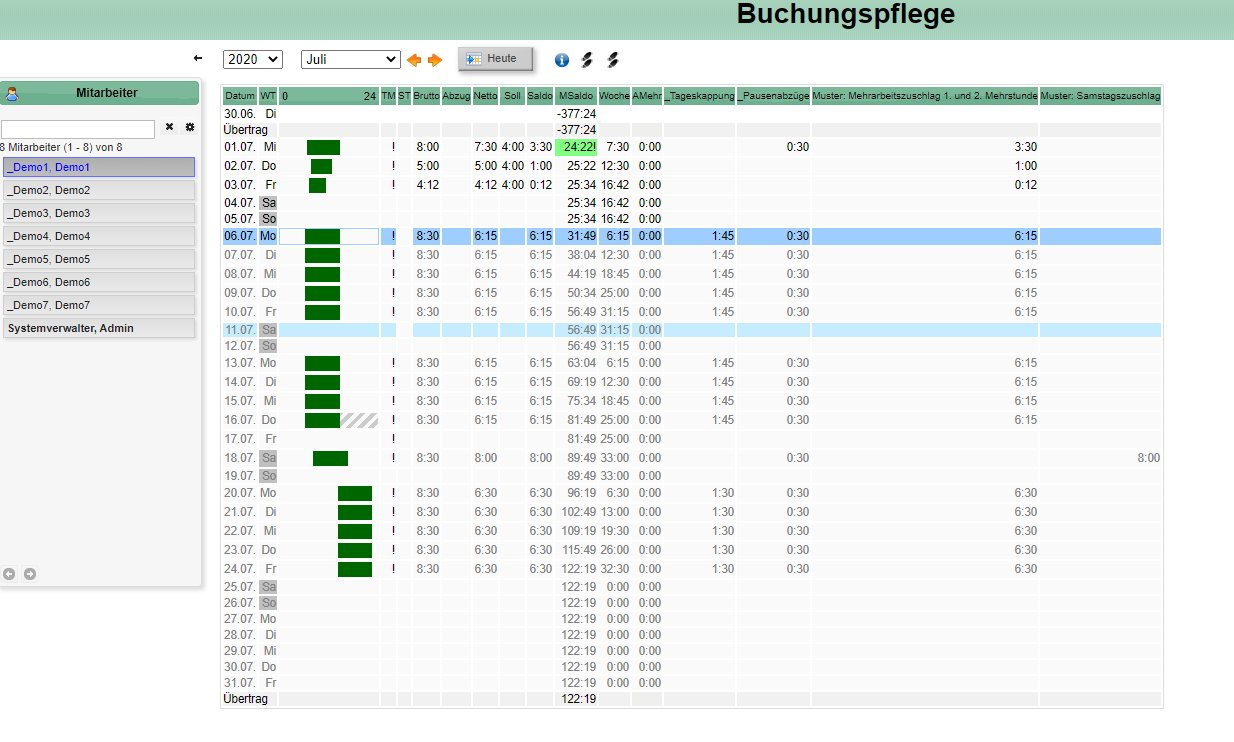
Task: Click the chain-link icon directly beside the info icon
Action: click(x=587, y=60)
